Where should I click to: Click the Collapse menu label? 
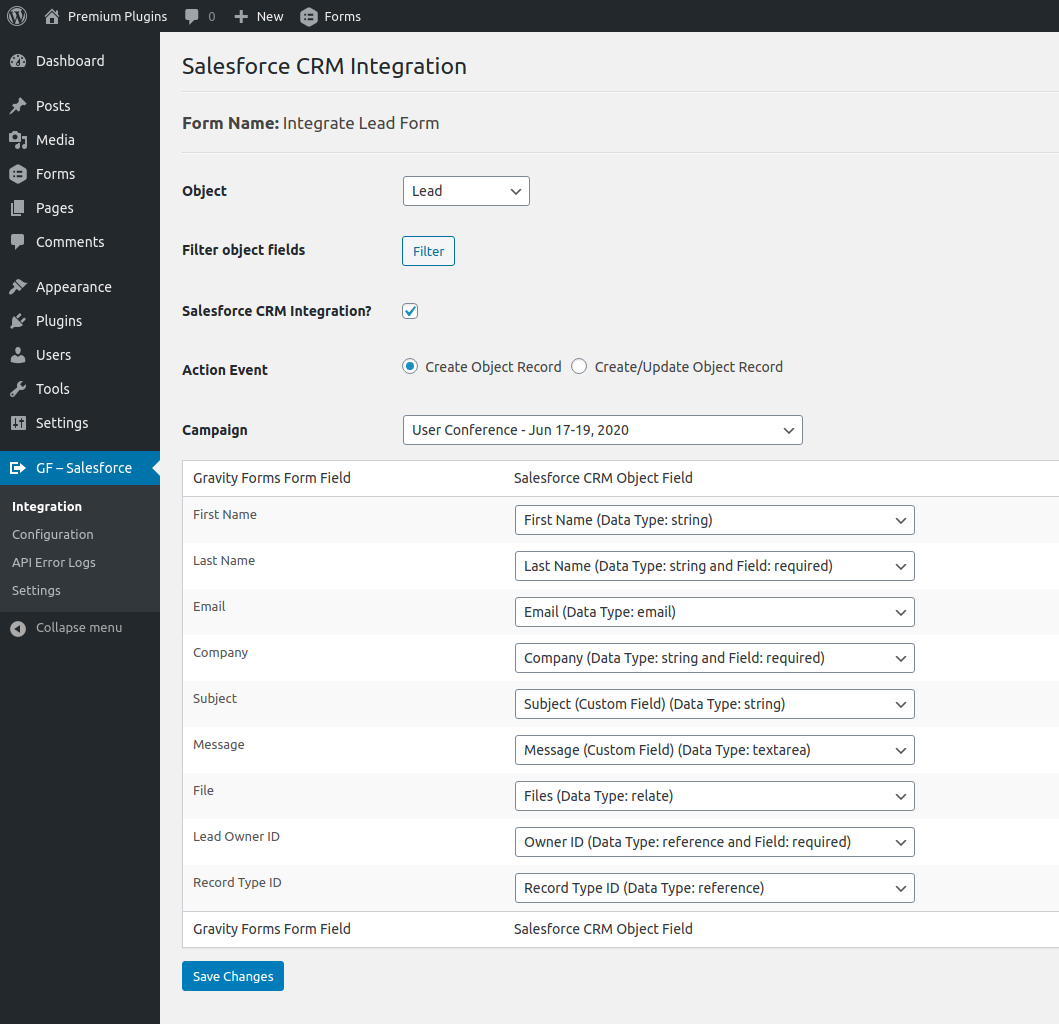(79, 628)
